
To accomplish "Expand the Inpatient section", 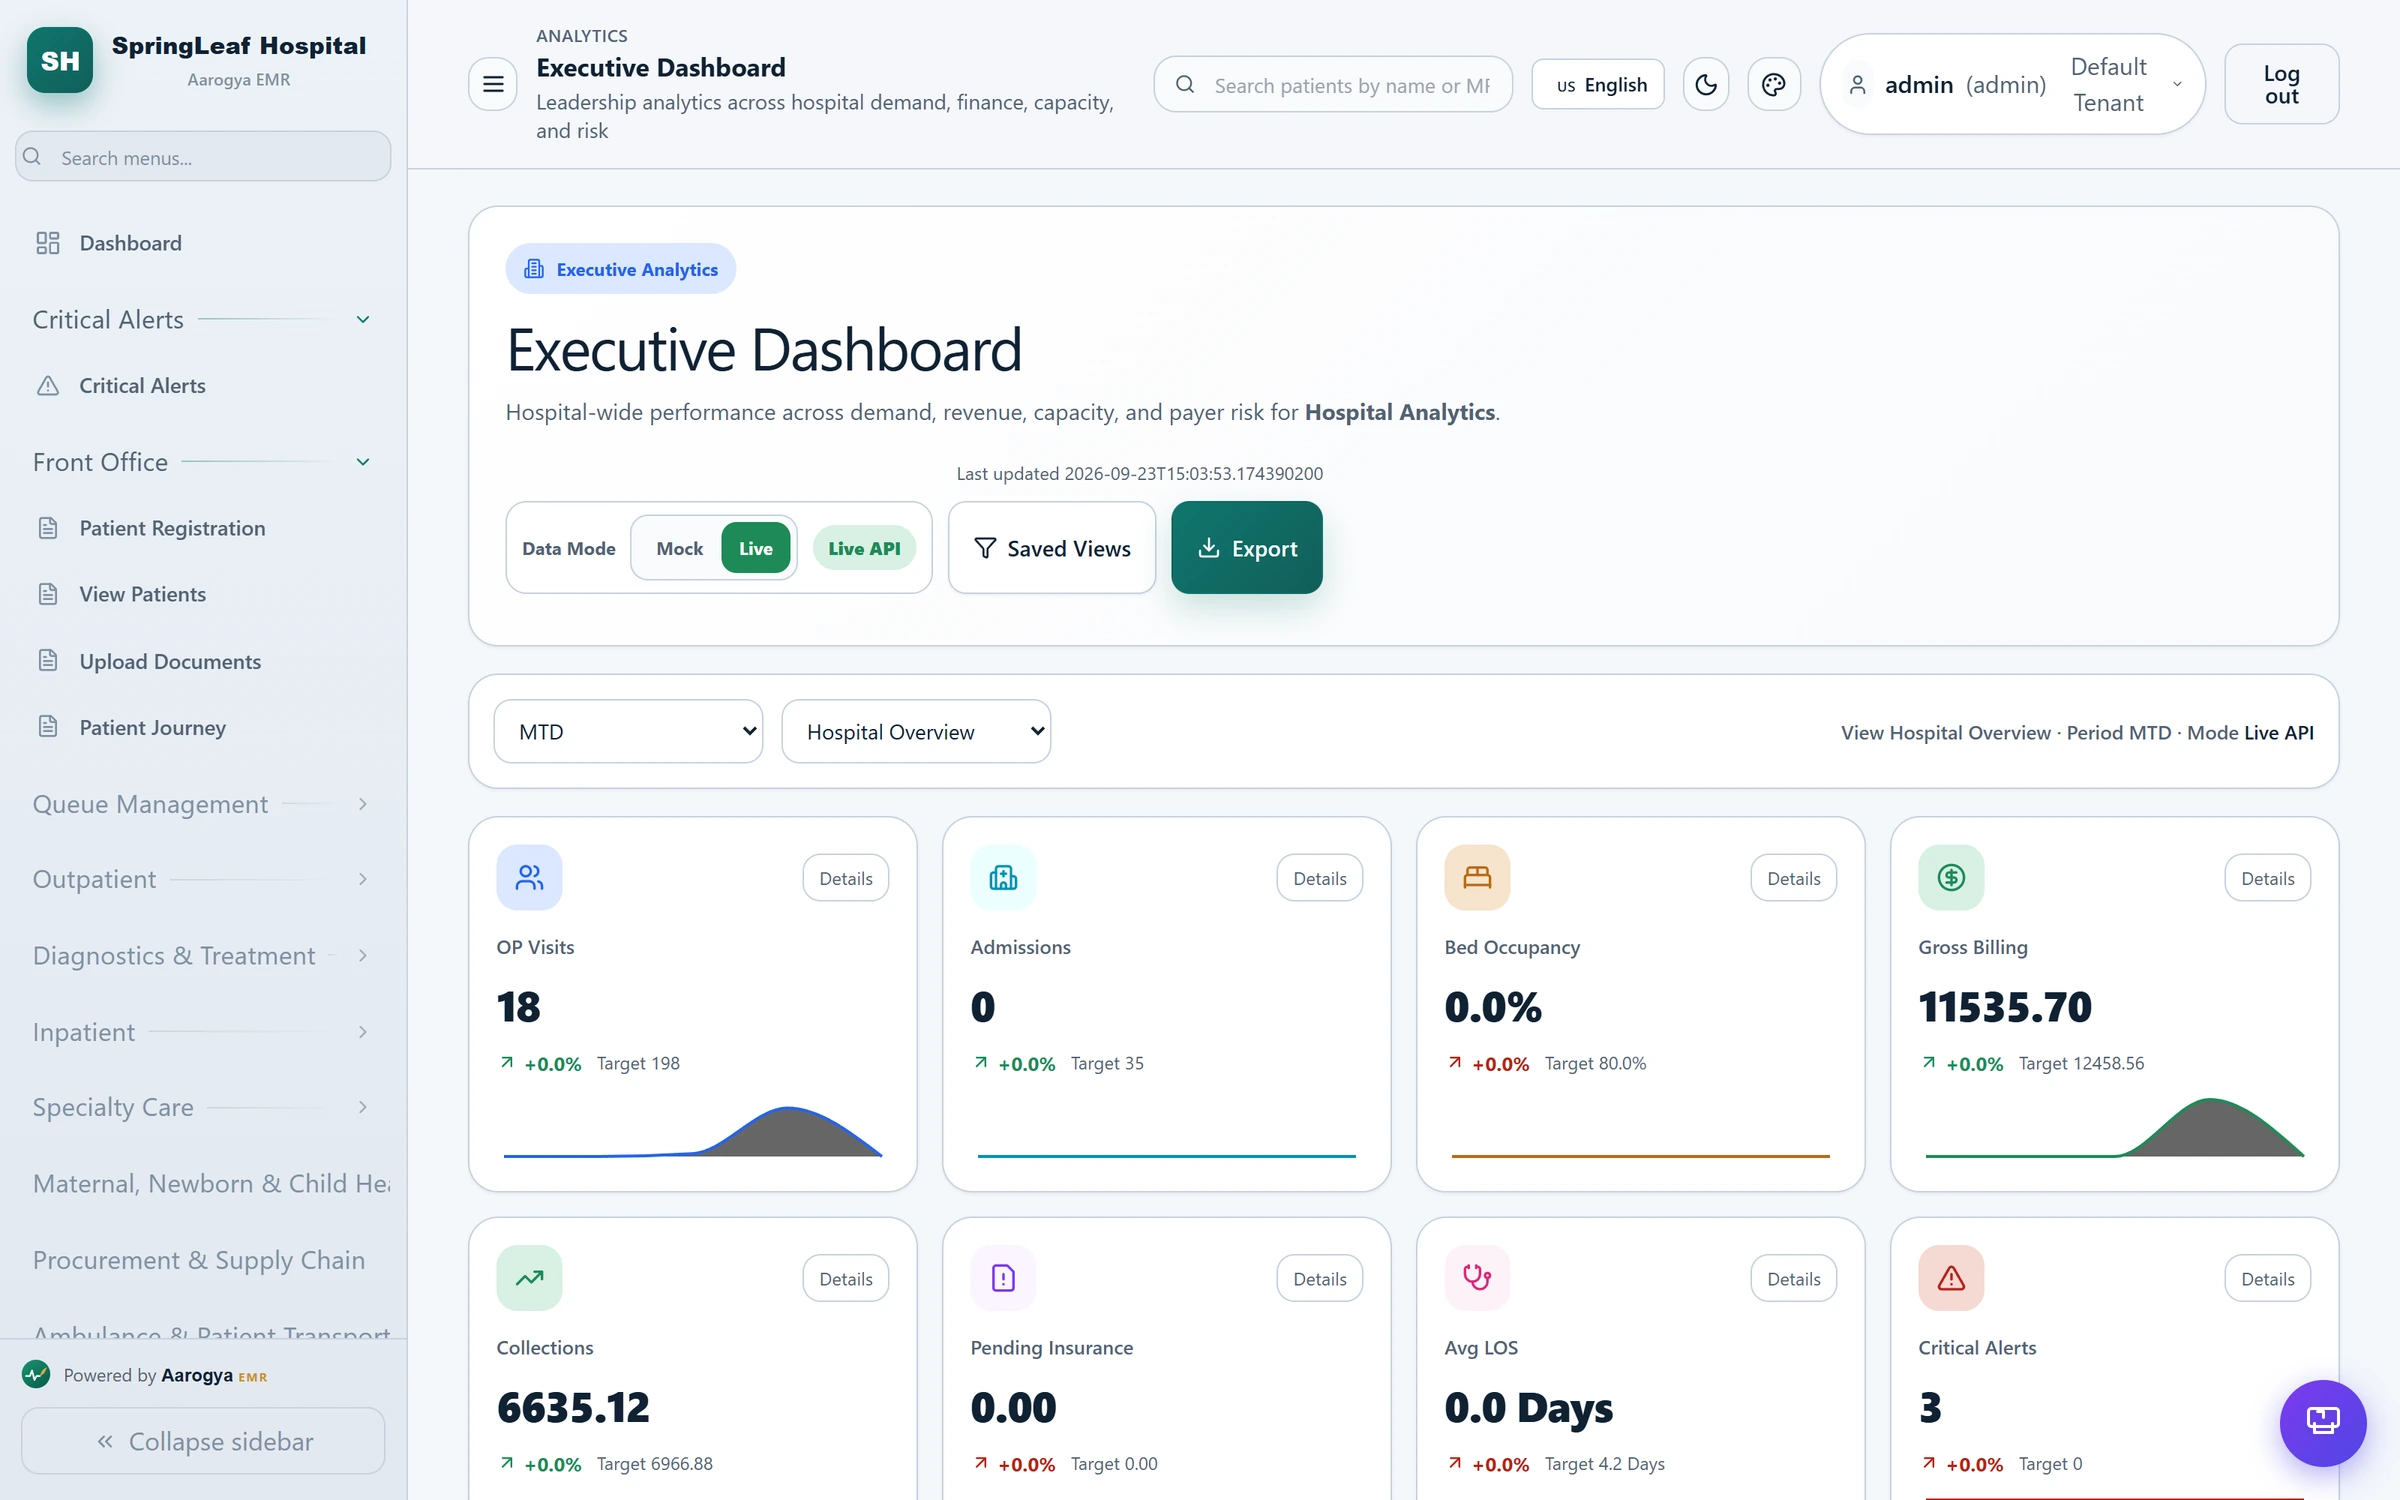I will coord(363,1032).
